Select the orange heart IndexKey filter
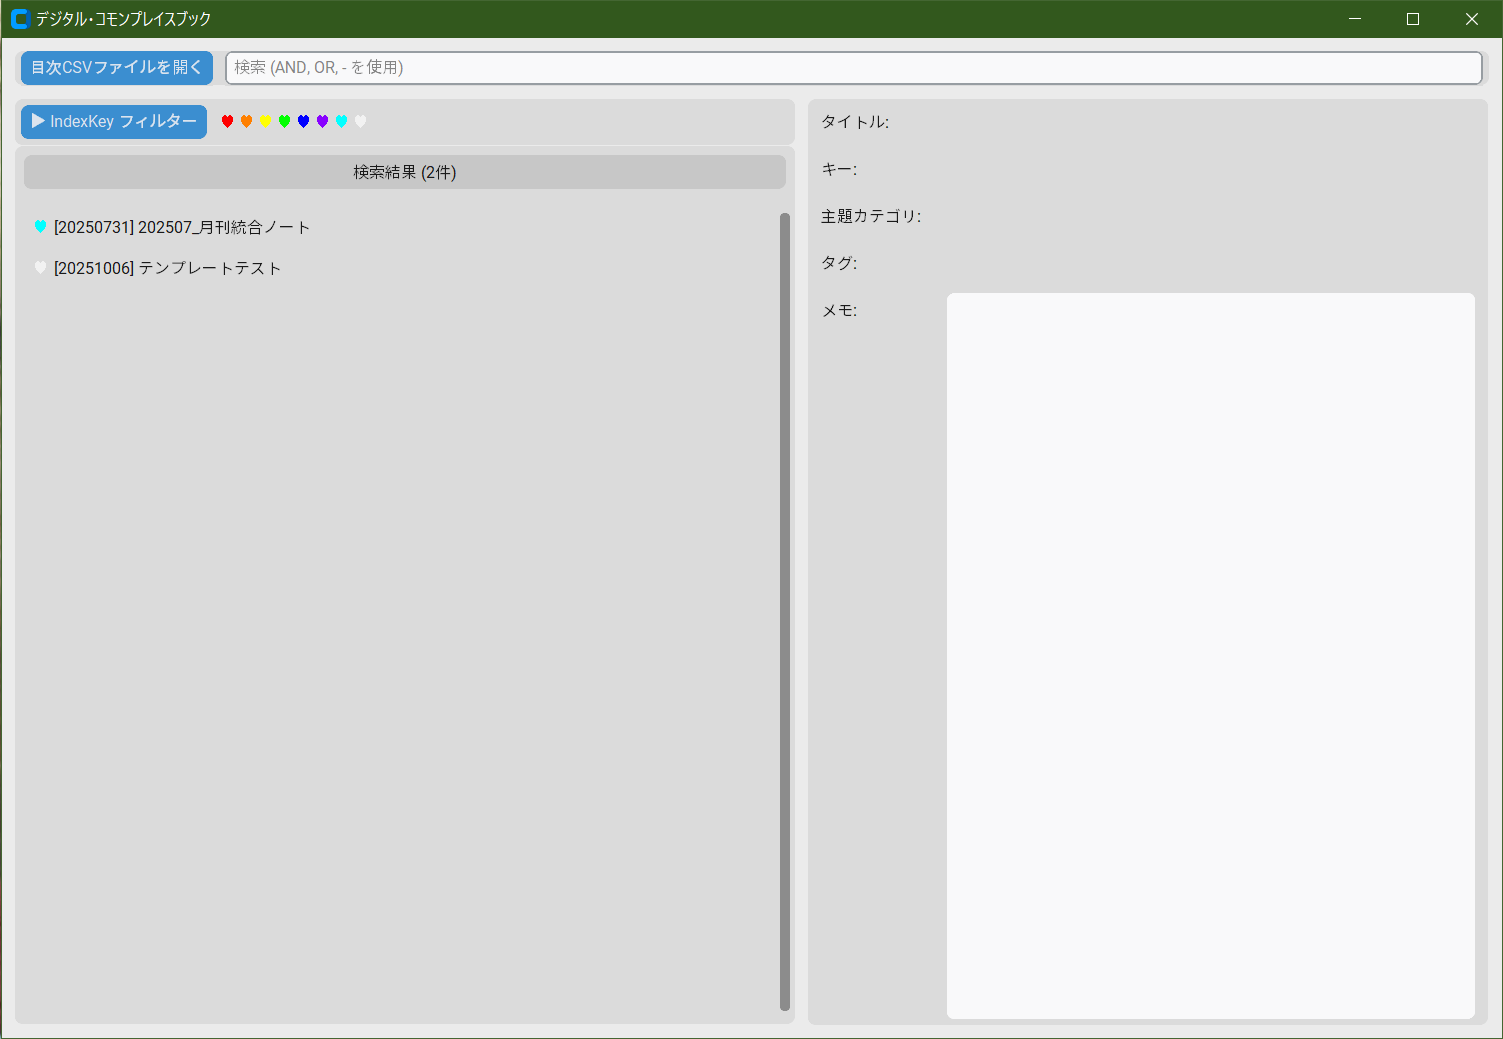The height and width of the screenshot is (1039, 1503). [246, 121]
